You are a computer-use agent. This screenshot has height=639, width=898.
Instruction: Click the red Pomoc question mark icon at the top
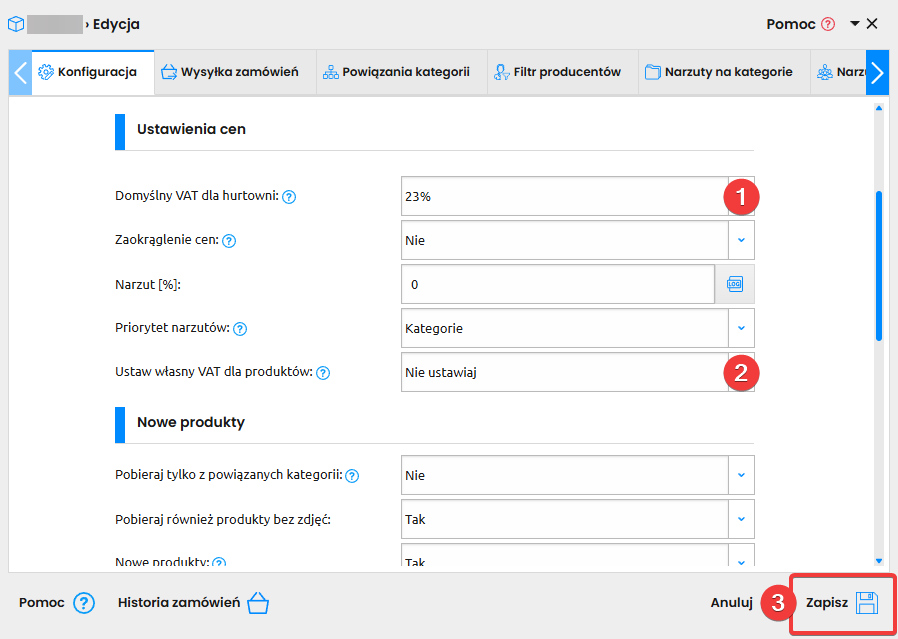pyautogui.click(x=827, y=24)
